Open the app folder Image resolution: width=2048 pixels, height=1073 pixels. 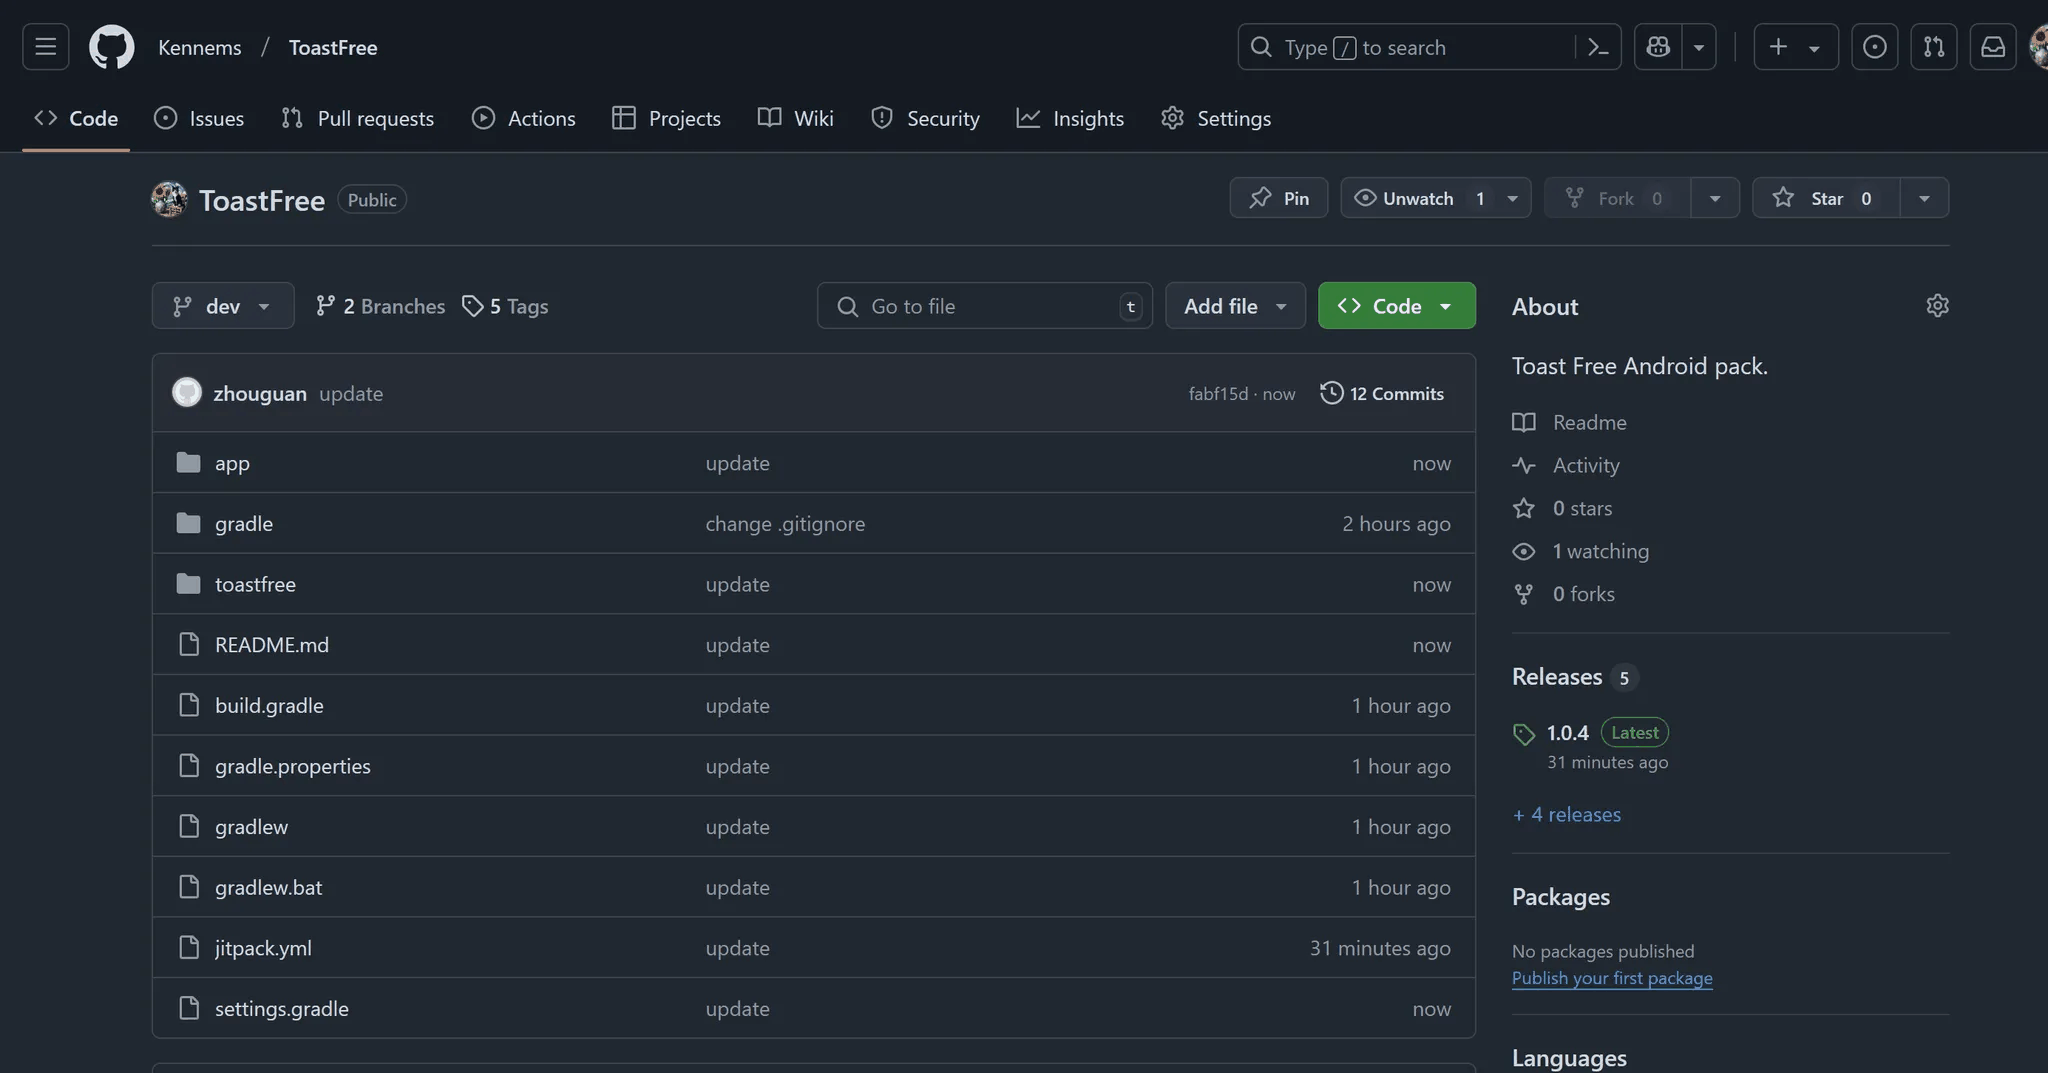click(232, 463)
